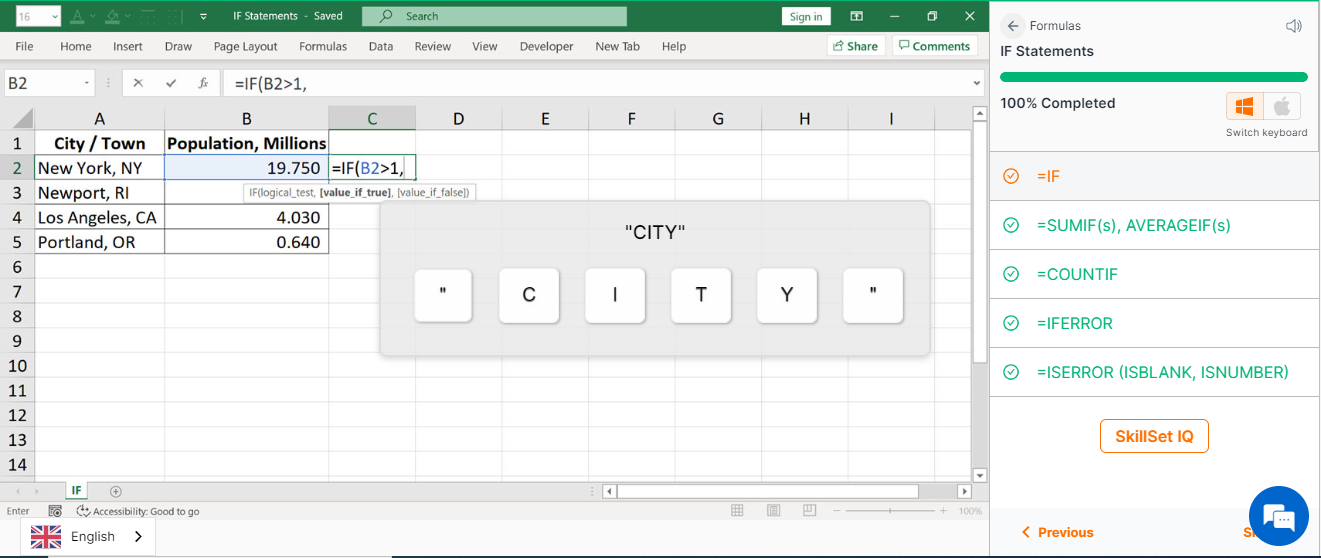Click the on-screen T key
Viewport: 1321px width, 558px height.
[x=701, y=295]
